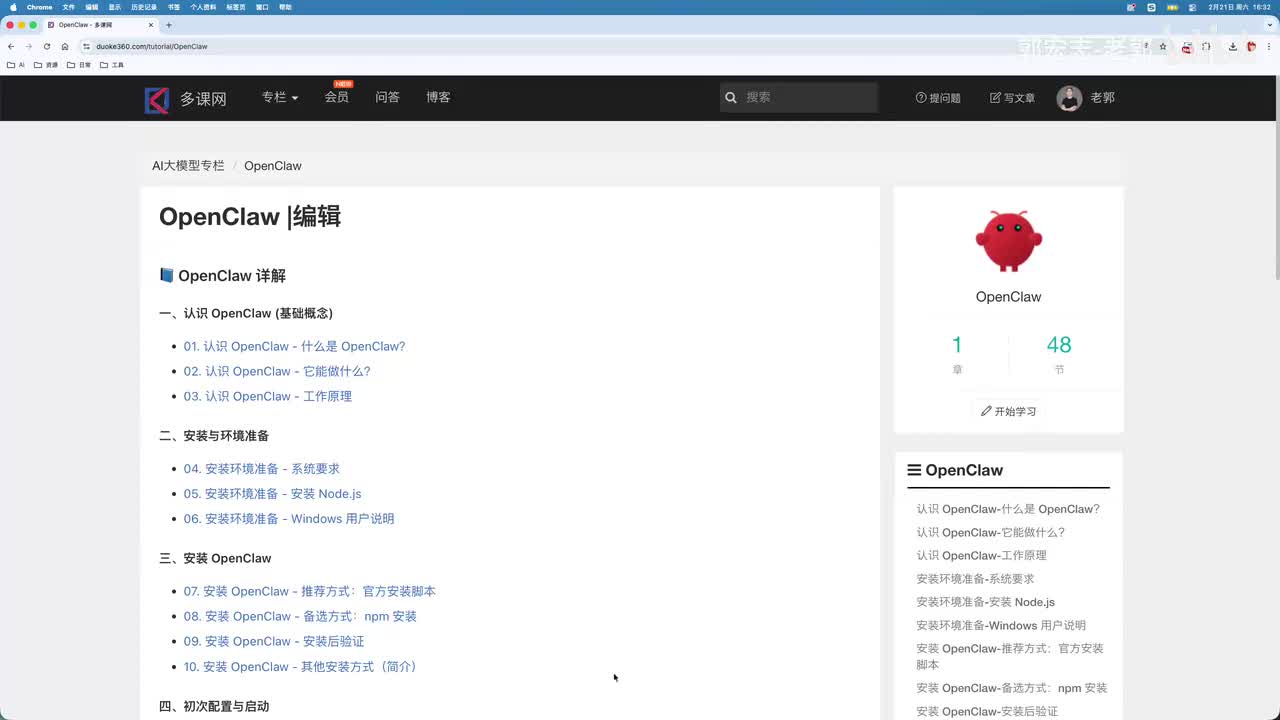Select sidebar item 备选方式：npm 安装
The height and width of the screenshot is (720, 1280).
coord(1011,688)
